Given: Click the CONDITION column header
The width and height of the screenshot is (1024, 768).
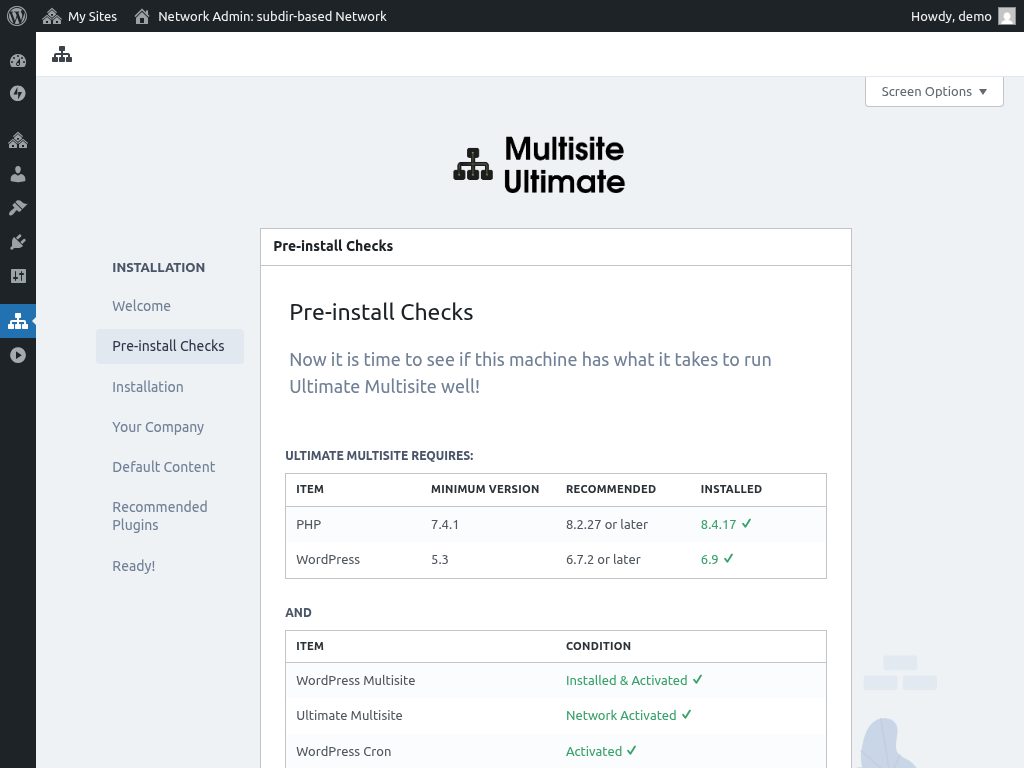Looking at the screenshot, I should pos(598,646).
